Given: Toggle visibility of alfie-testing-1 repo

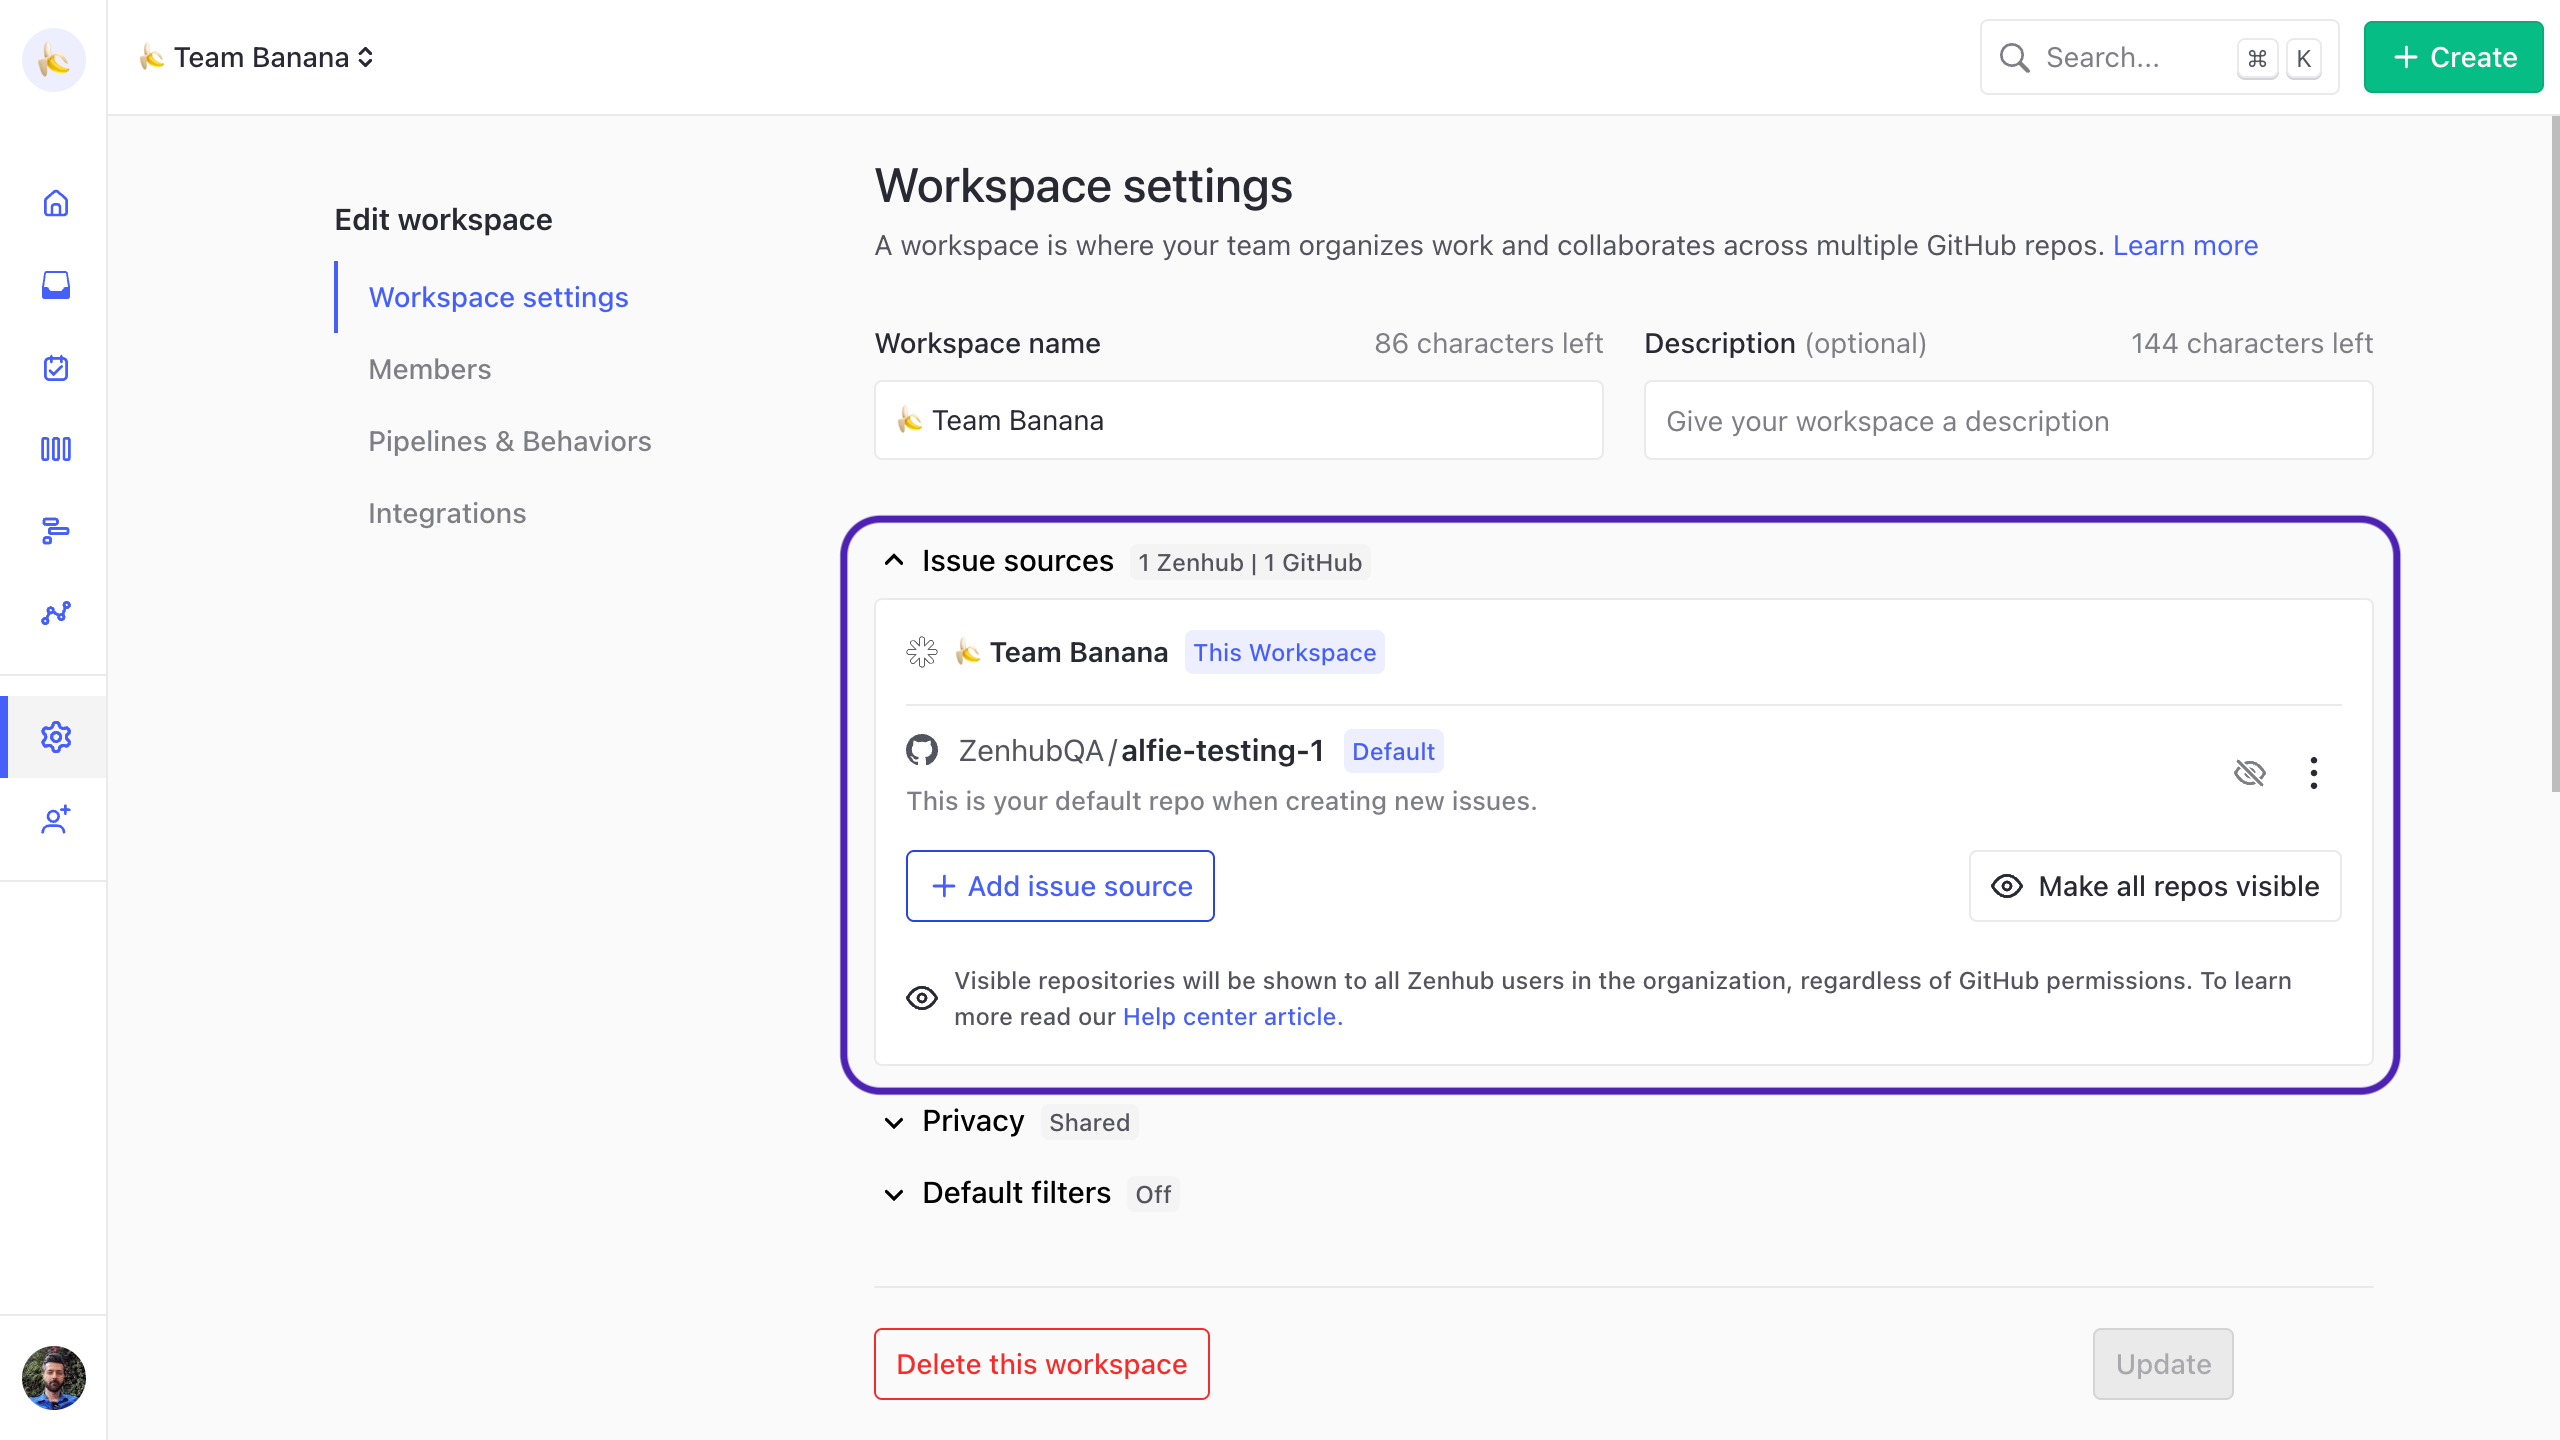Looking at the screenshot, I should pos(2250,773).
